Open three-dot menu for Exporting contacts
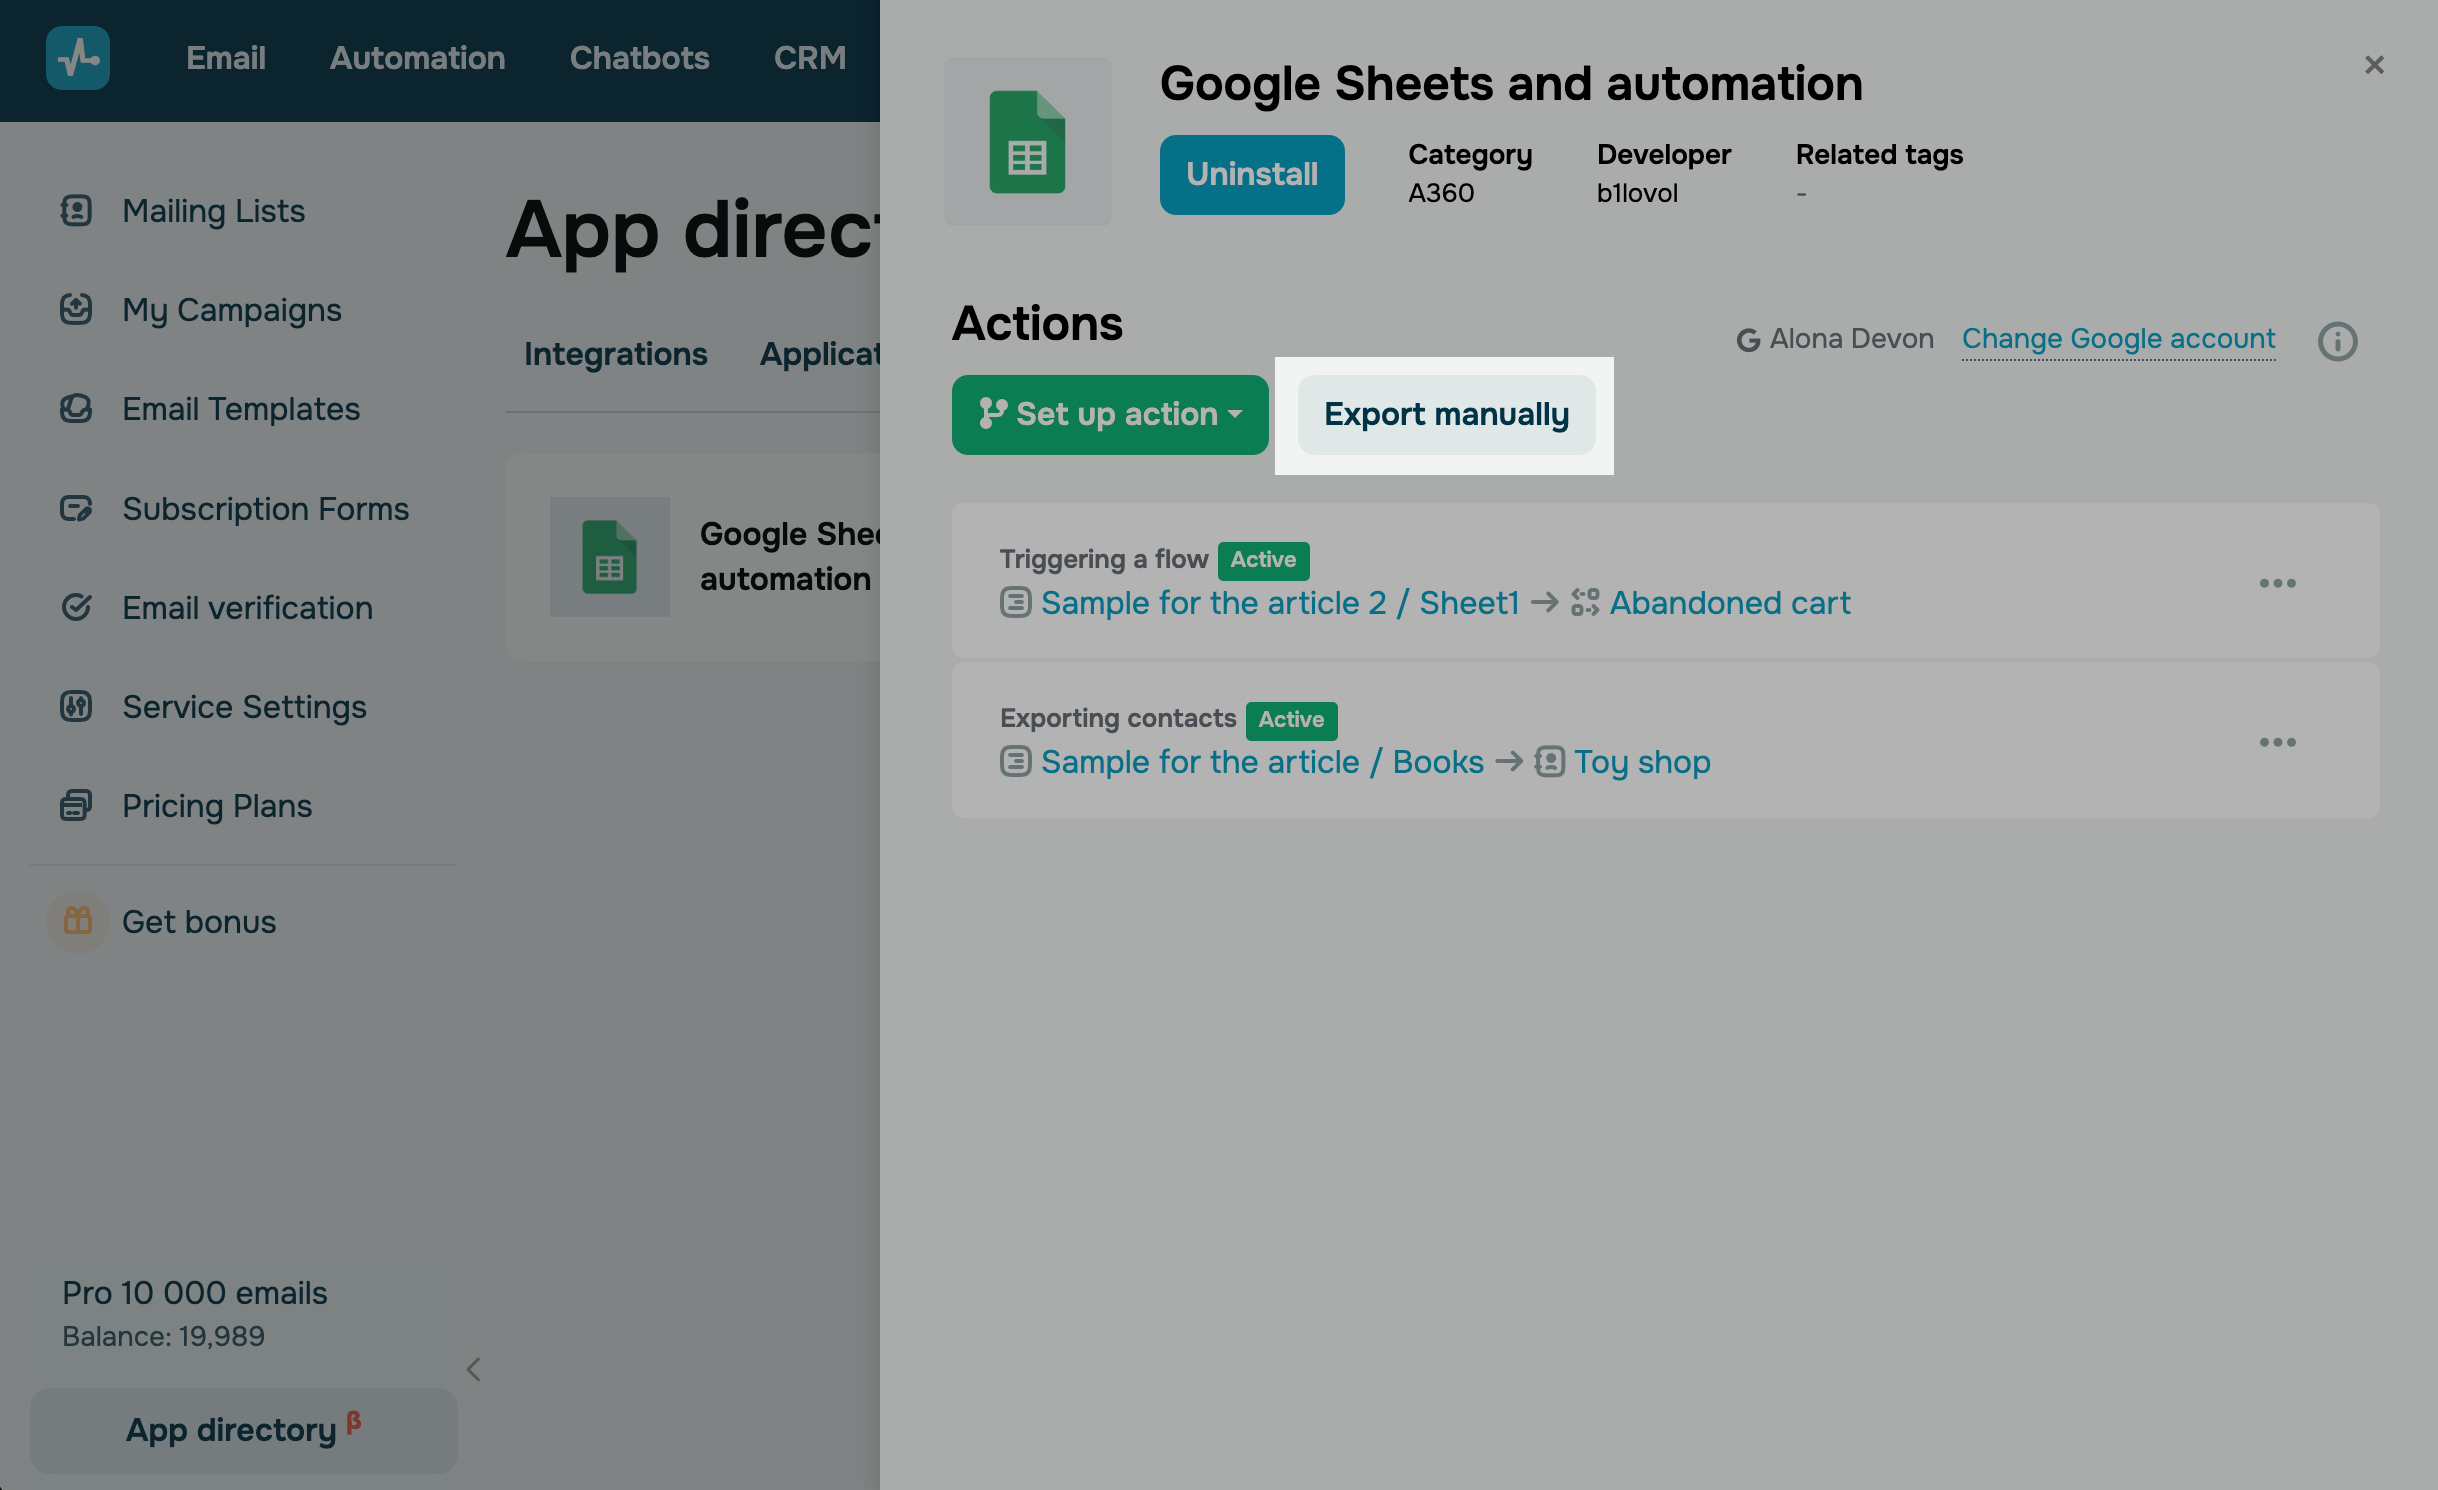The height and width of the screenshot is (1490, 2438). (2277, 742)
